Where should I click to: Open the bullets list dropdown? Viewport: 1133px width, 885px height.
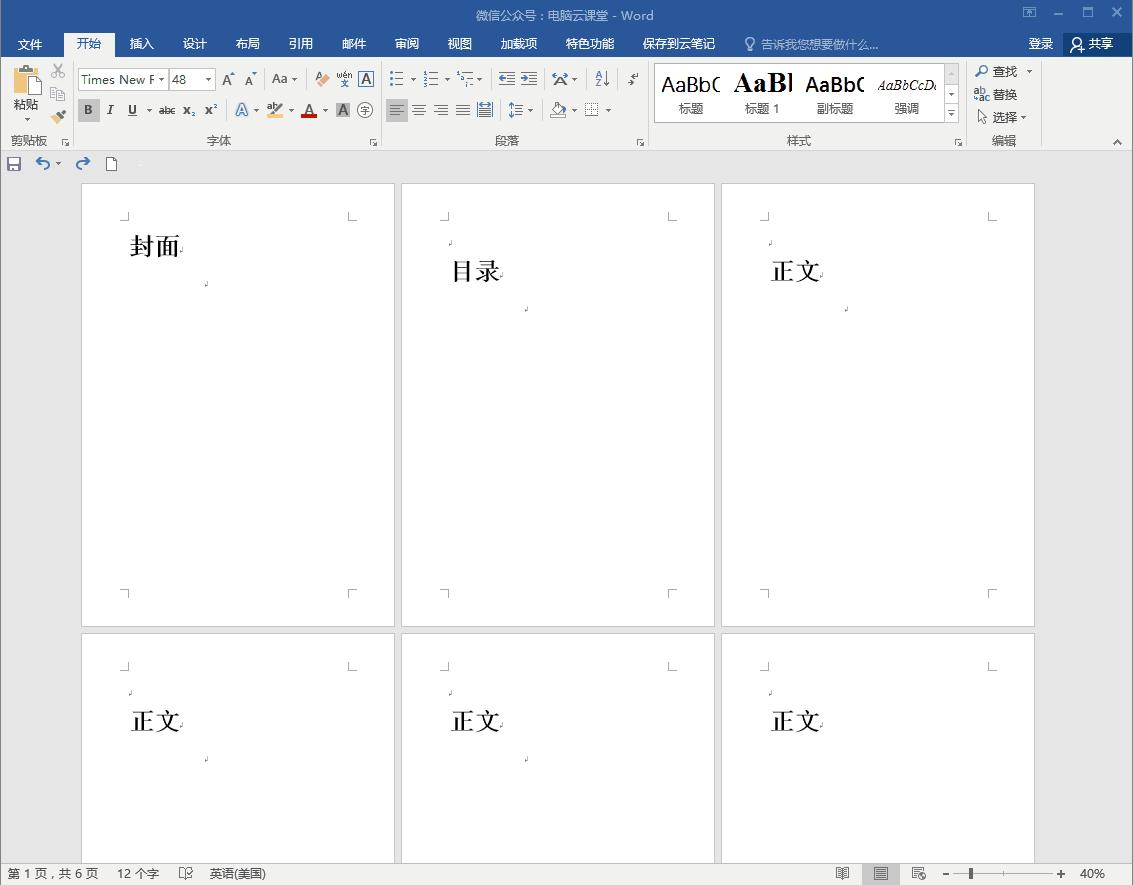[x=413, y=79]
